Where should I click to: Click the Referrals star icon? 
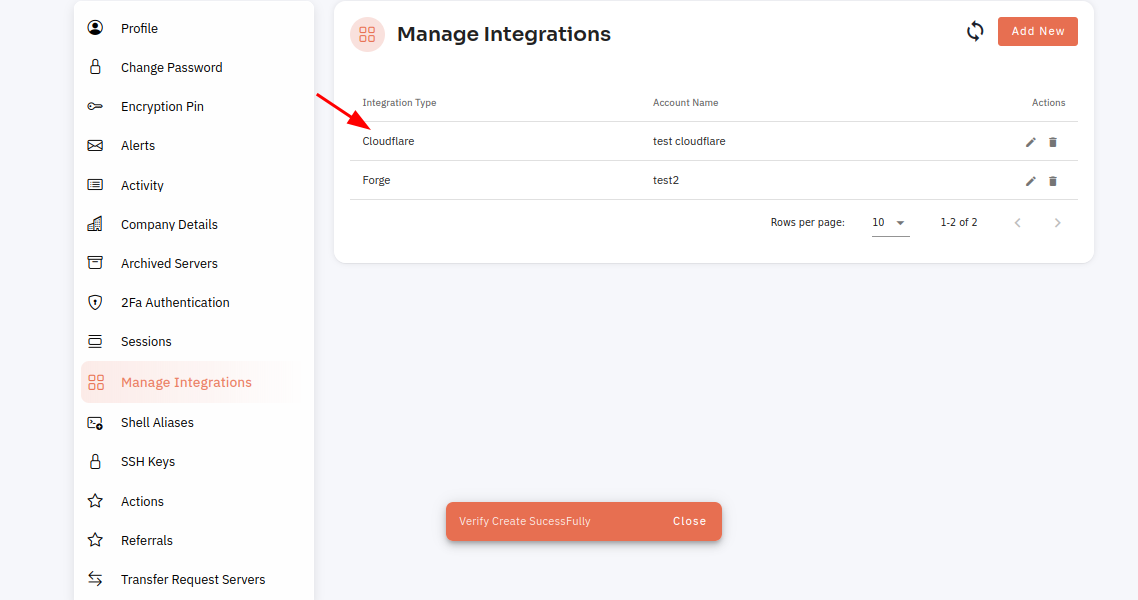(95, 540)
